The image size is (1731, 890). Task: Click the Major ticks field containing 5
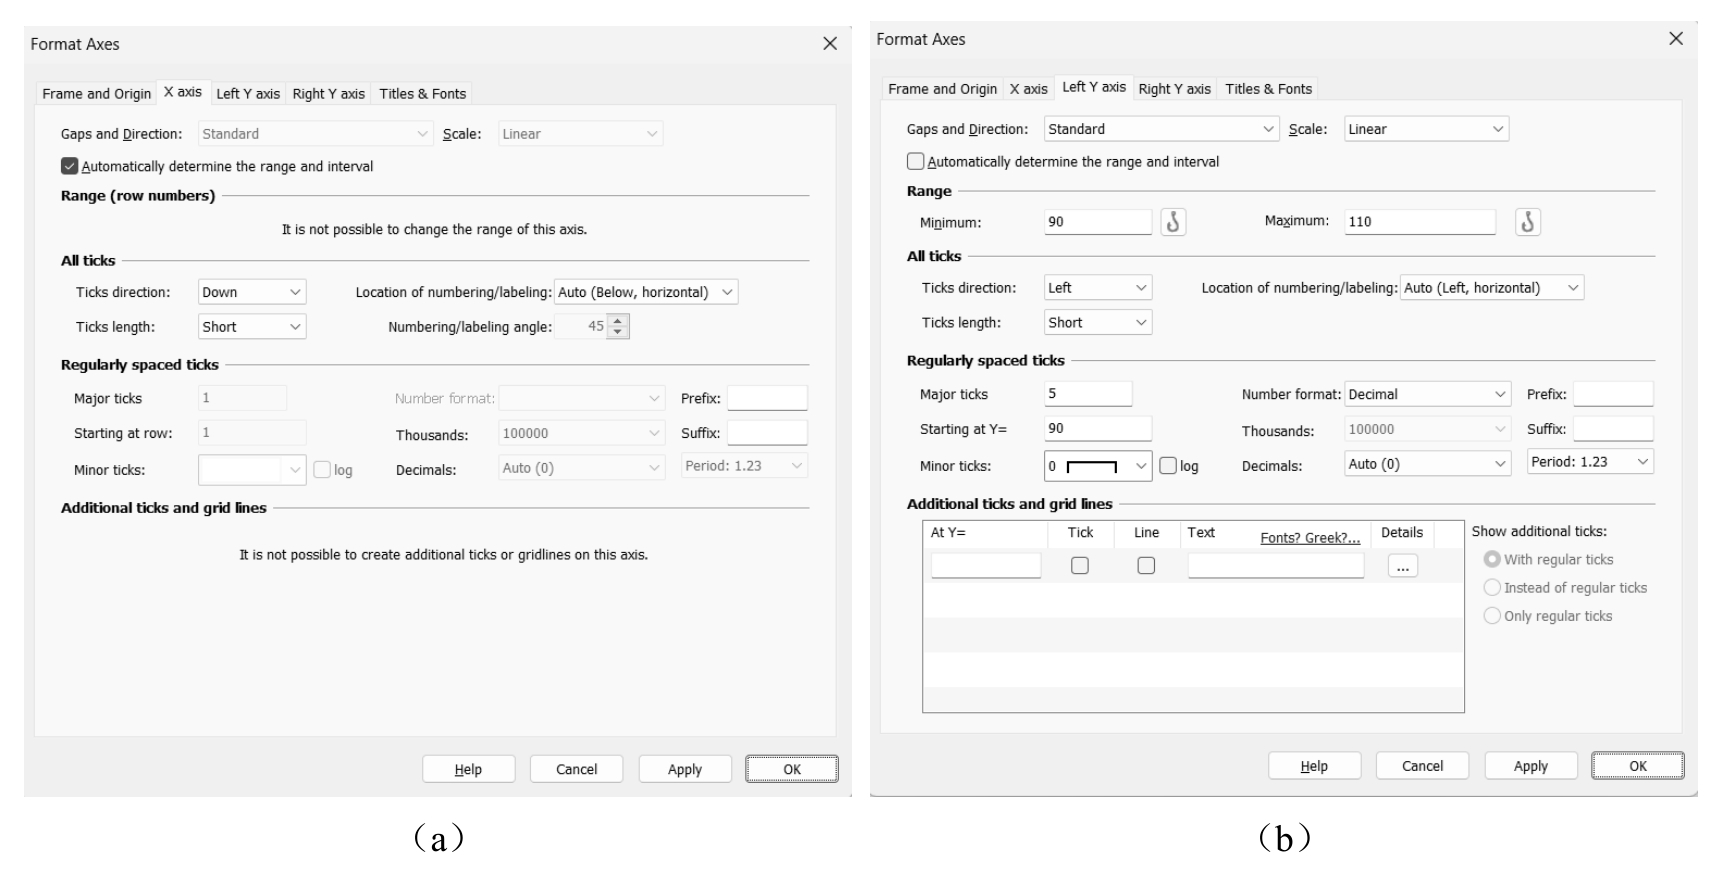coord(1088,394)
